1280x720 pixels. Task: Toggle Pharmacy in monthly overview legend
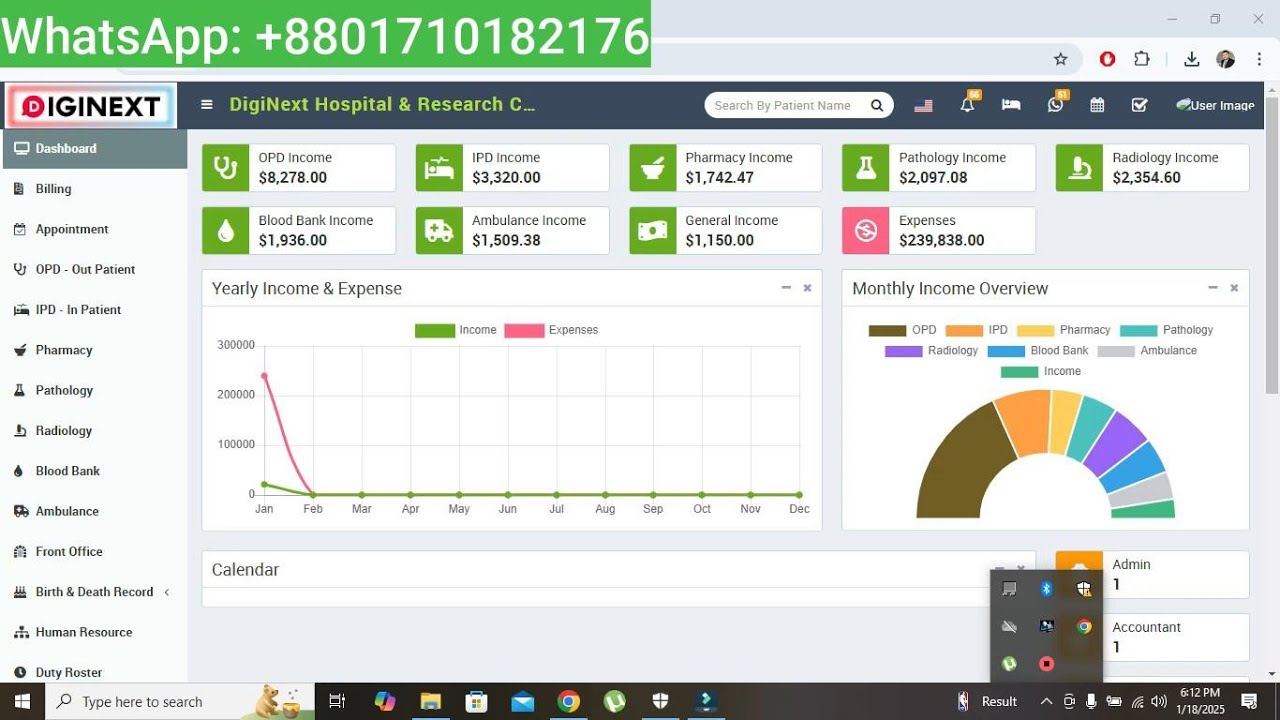tap(1063, 330)
